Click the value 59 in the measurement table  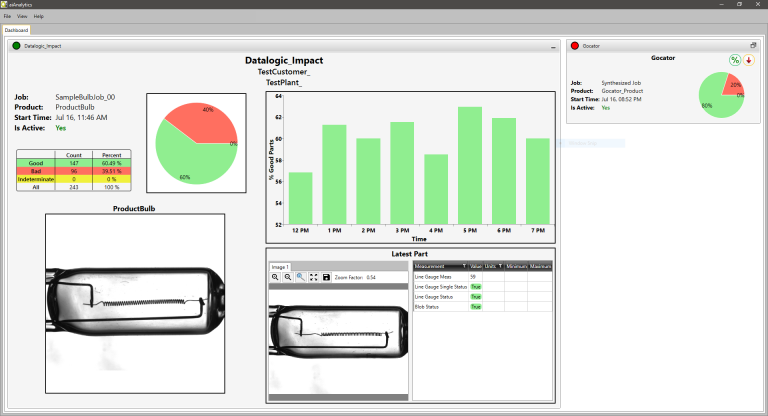473,277
